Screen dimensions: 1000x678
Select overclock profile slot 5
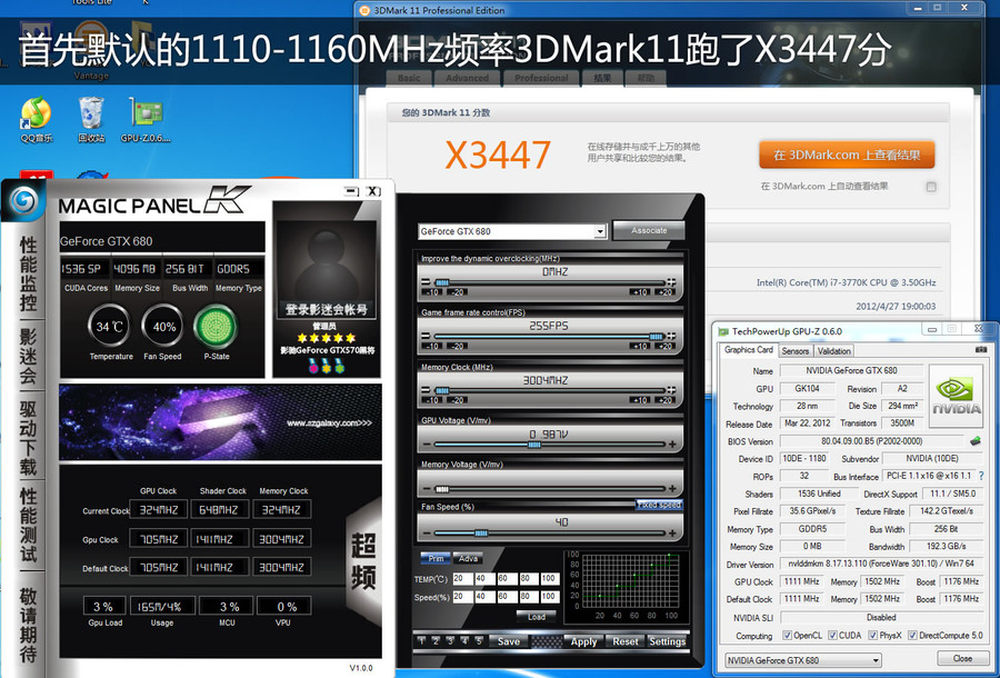tap(478, 640)
